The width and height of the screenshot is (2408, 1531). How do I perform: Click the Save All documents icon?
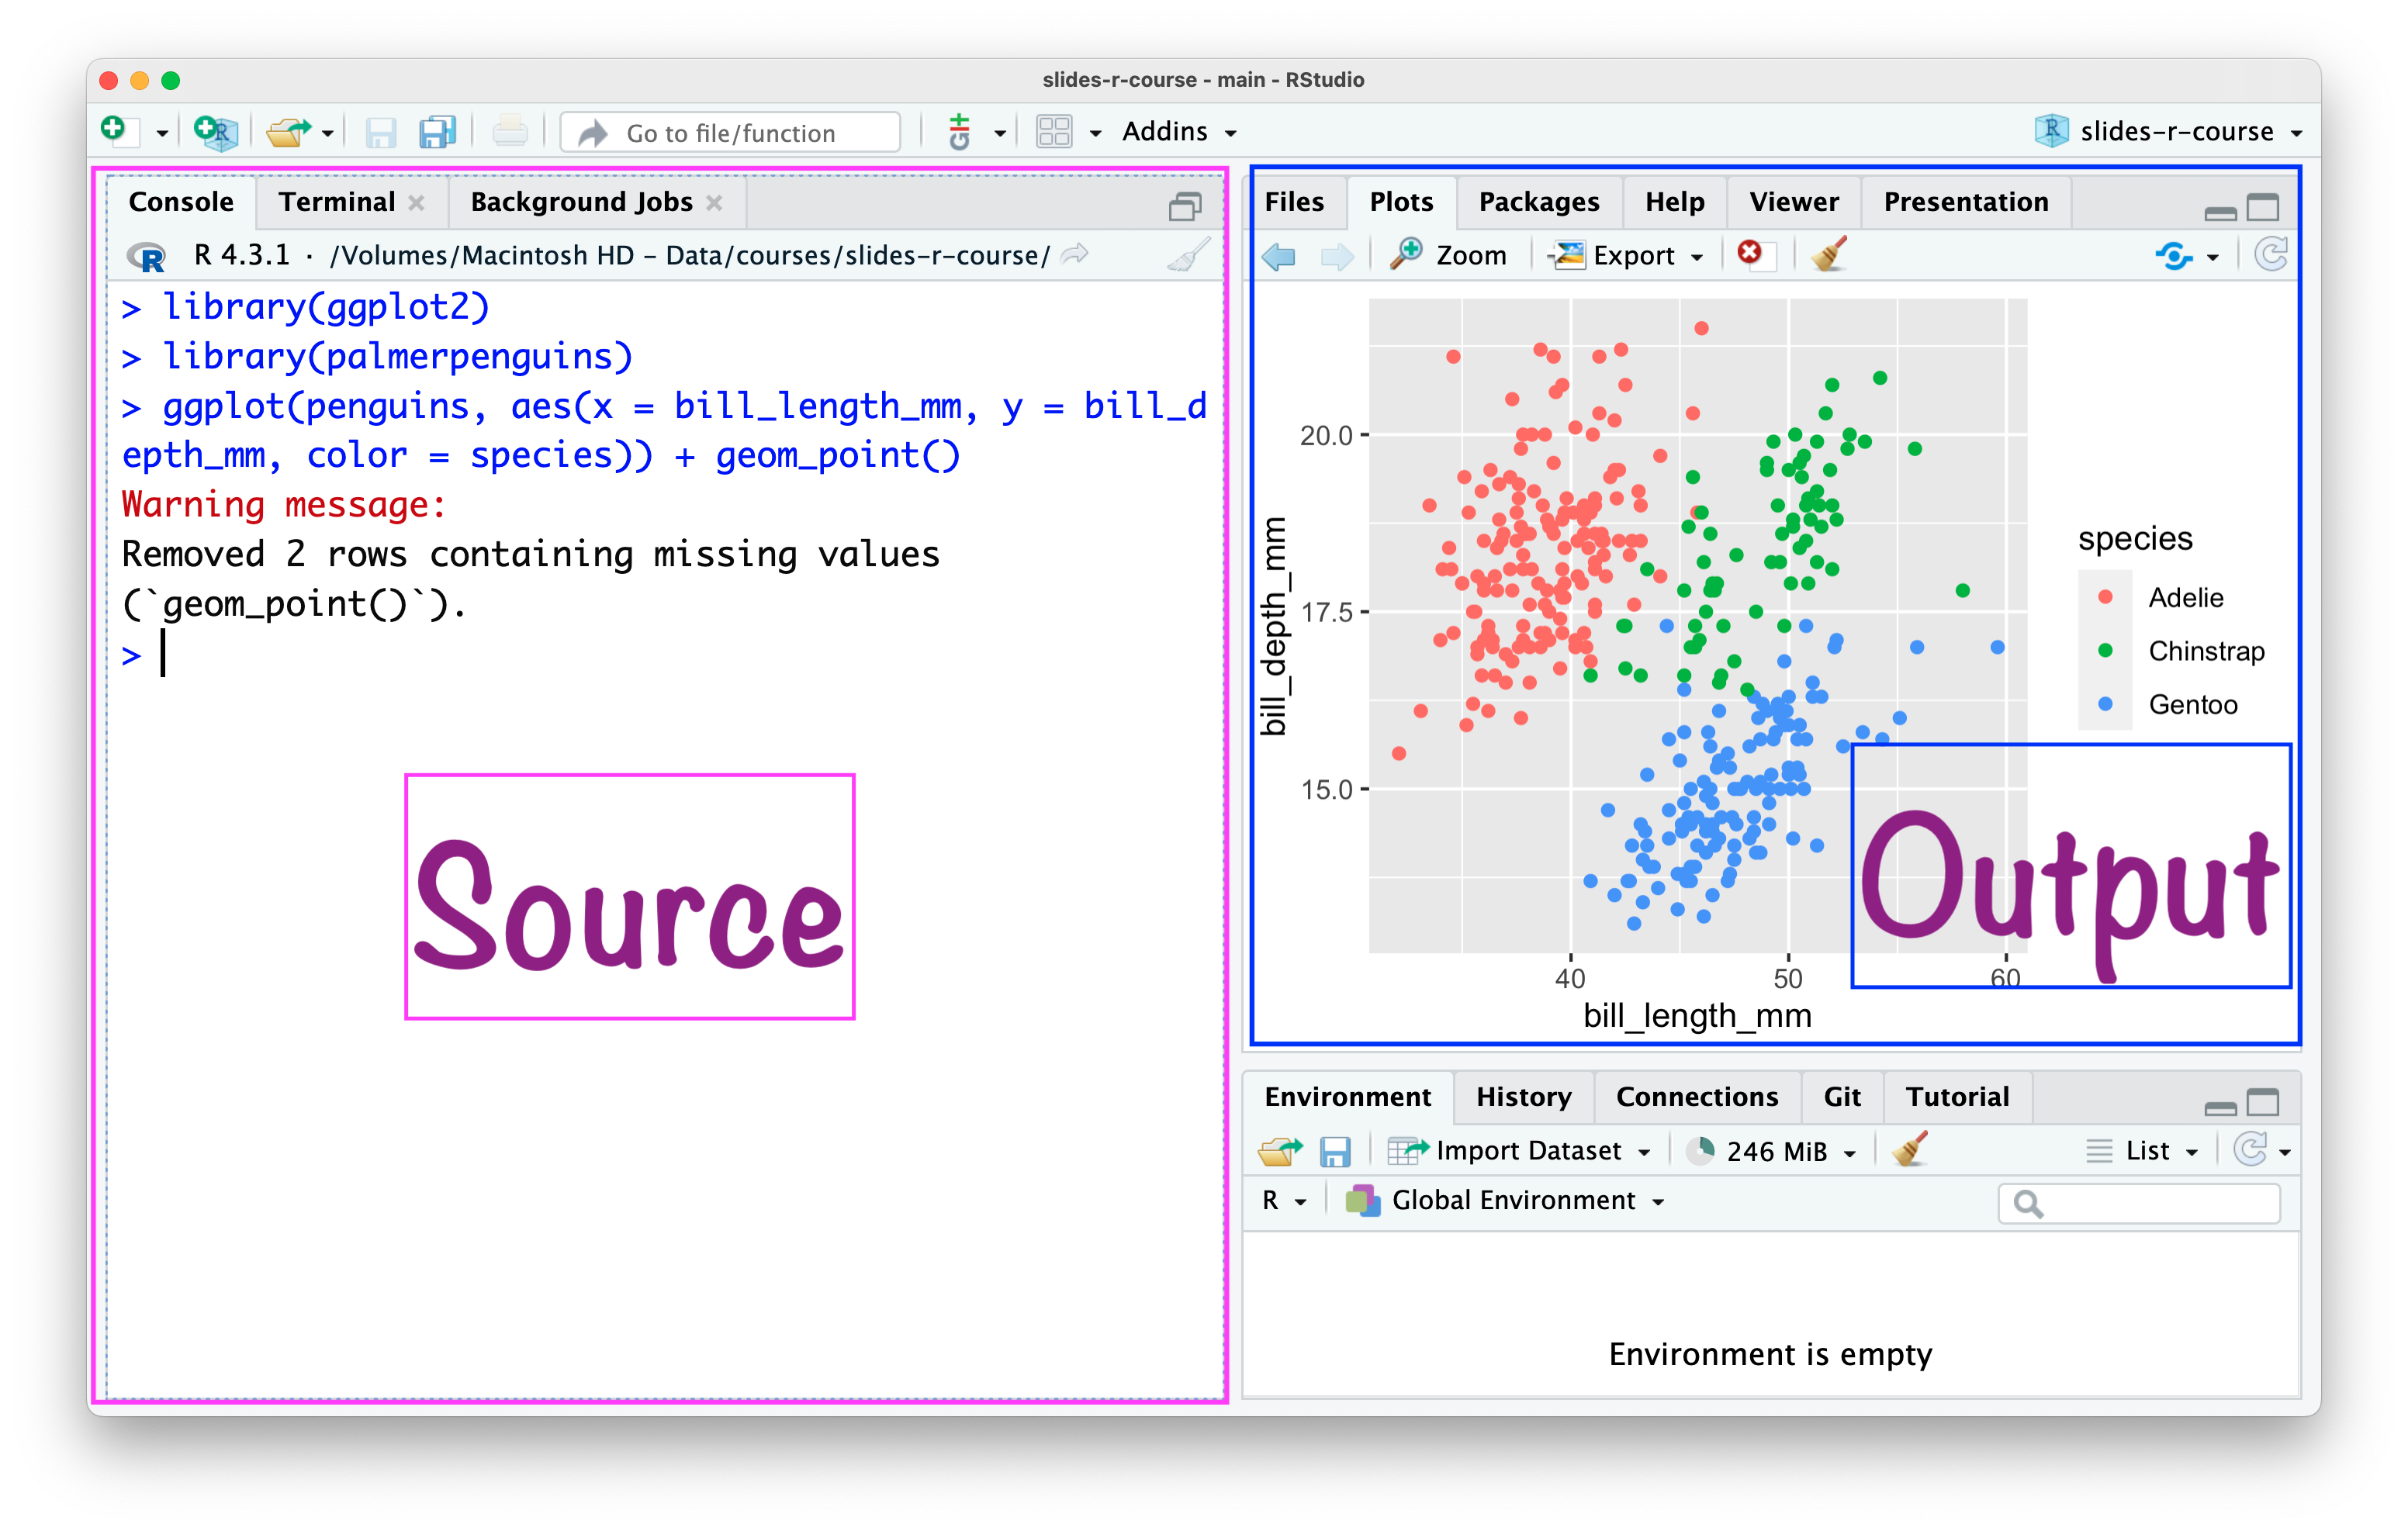tap(437, 132)
